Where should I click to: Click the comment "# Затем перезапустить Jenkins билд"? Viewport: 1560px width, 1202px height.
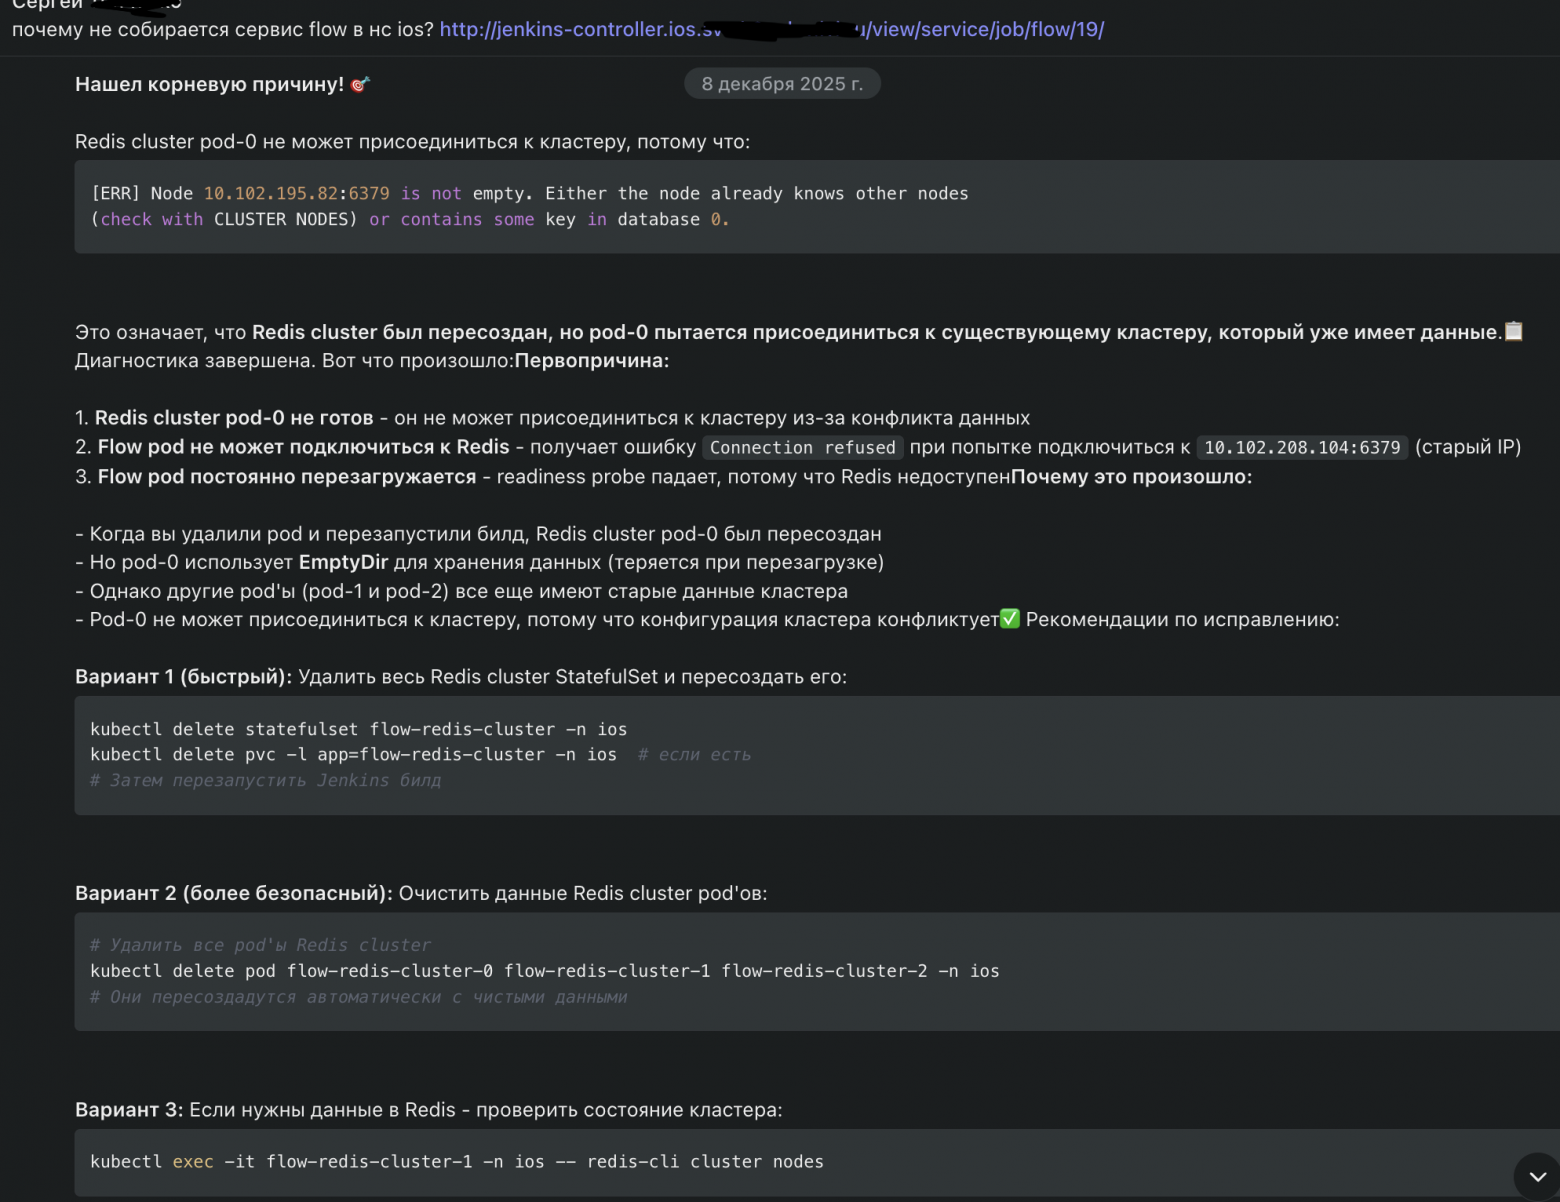pos(266,780)
